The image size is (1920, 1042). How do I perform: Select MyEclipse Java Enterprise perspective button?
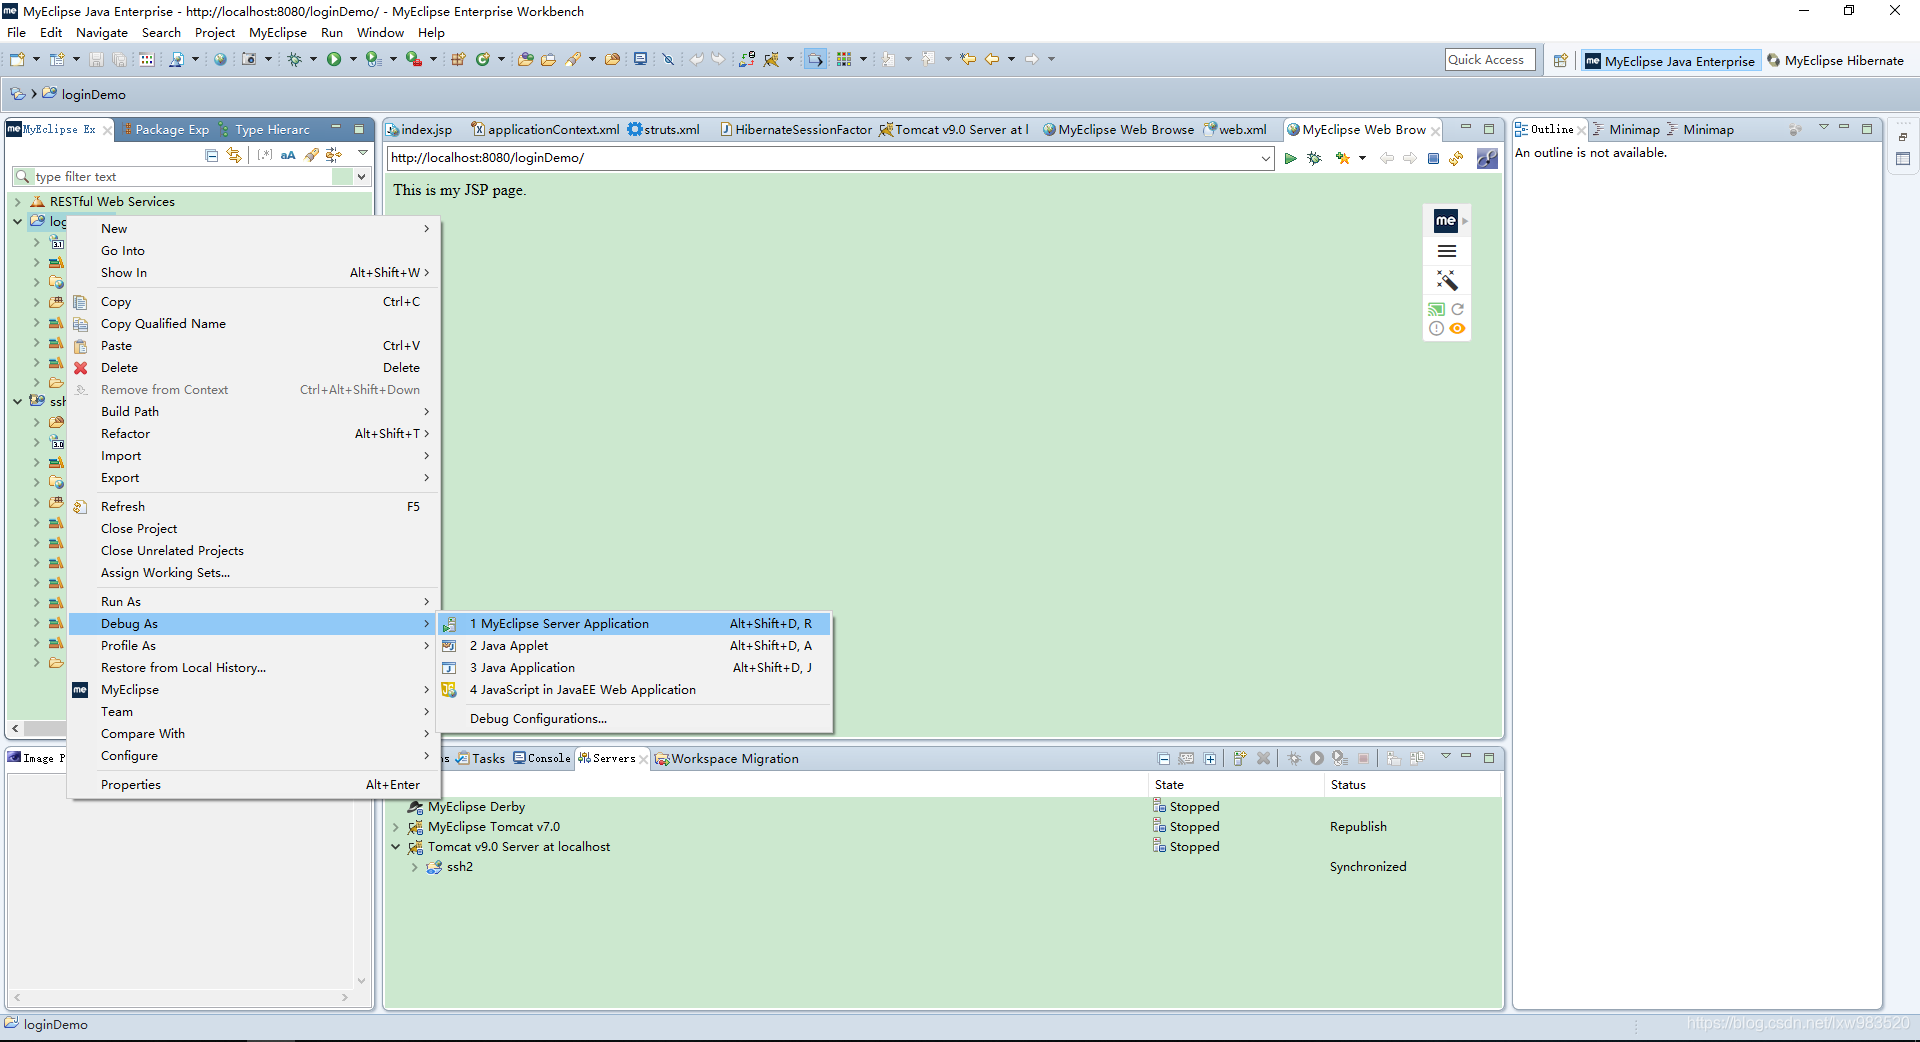pyautogui.click(x=1670, y=61)
